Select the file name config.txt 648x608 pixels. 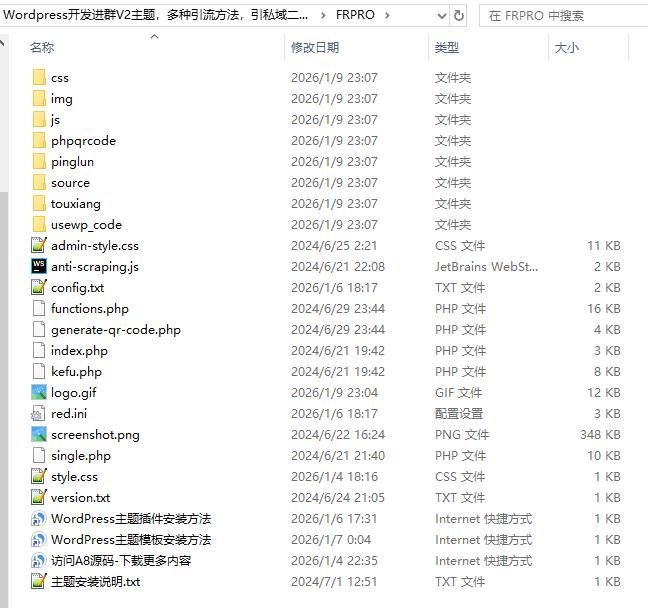77,288
